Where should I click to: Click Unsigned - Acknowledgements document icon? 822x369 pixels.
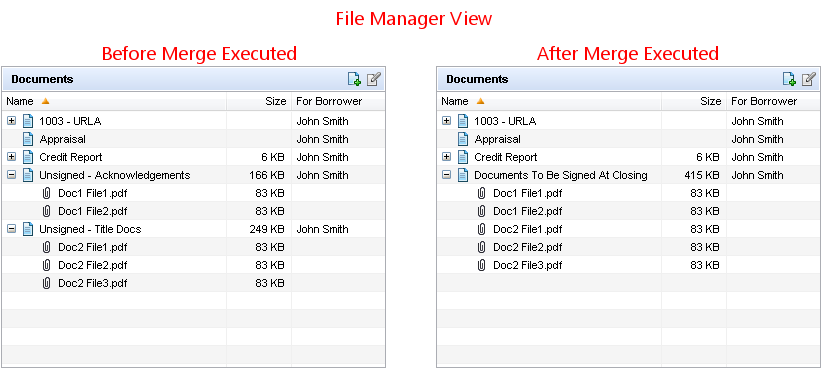pyautogui.click(x=28, y=175)
